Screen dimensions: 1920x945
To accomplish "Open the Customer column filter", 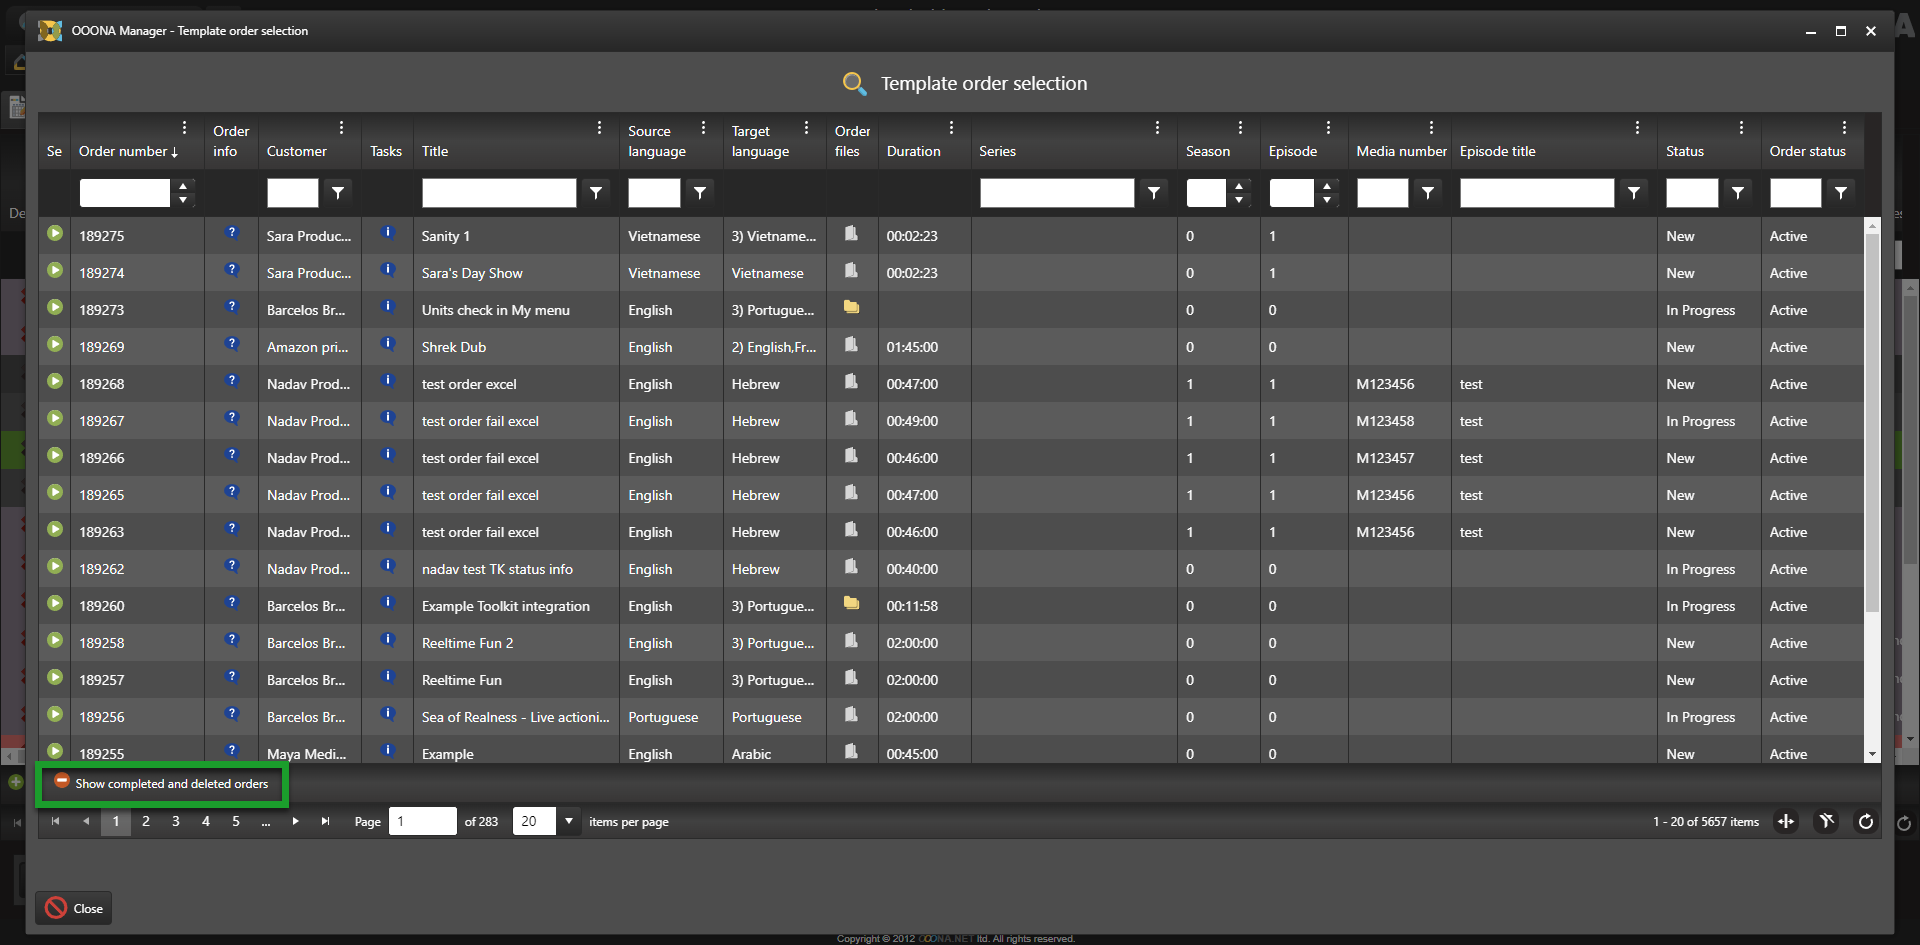I will [338, 193].
